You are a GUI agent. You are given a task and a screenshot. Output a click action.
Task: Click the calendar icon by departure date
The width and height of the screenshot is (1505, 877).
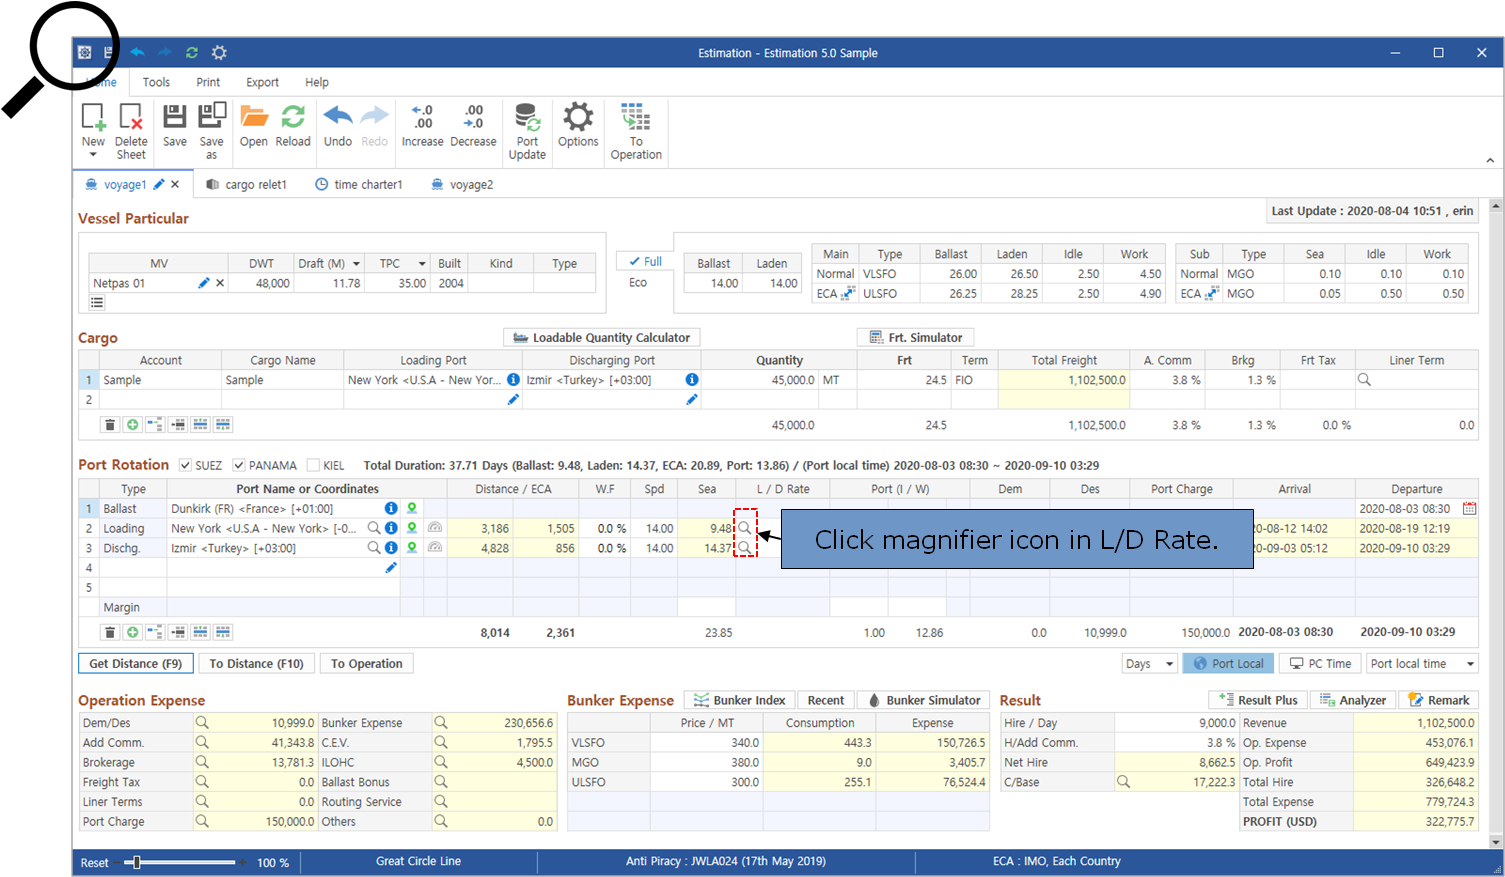tap(1469, 508)
